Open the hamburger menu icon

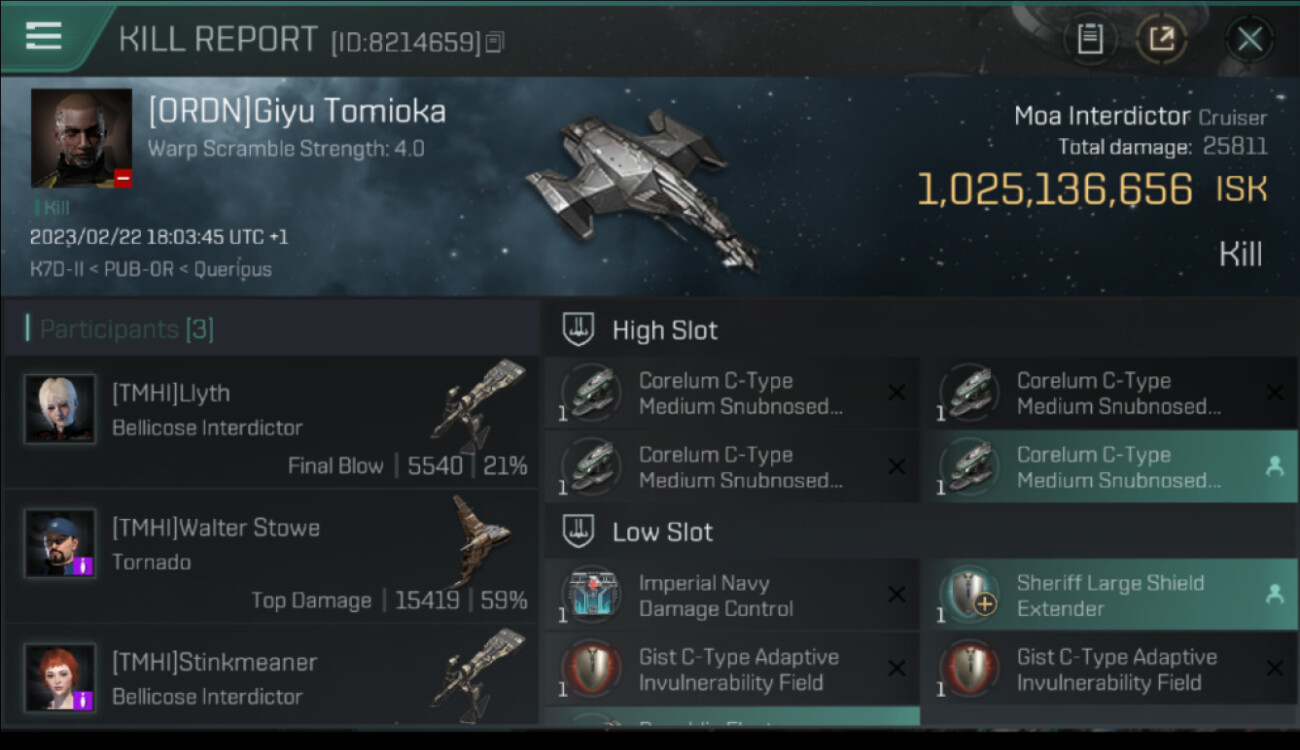(x=44, y=36)
